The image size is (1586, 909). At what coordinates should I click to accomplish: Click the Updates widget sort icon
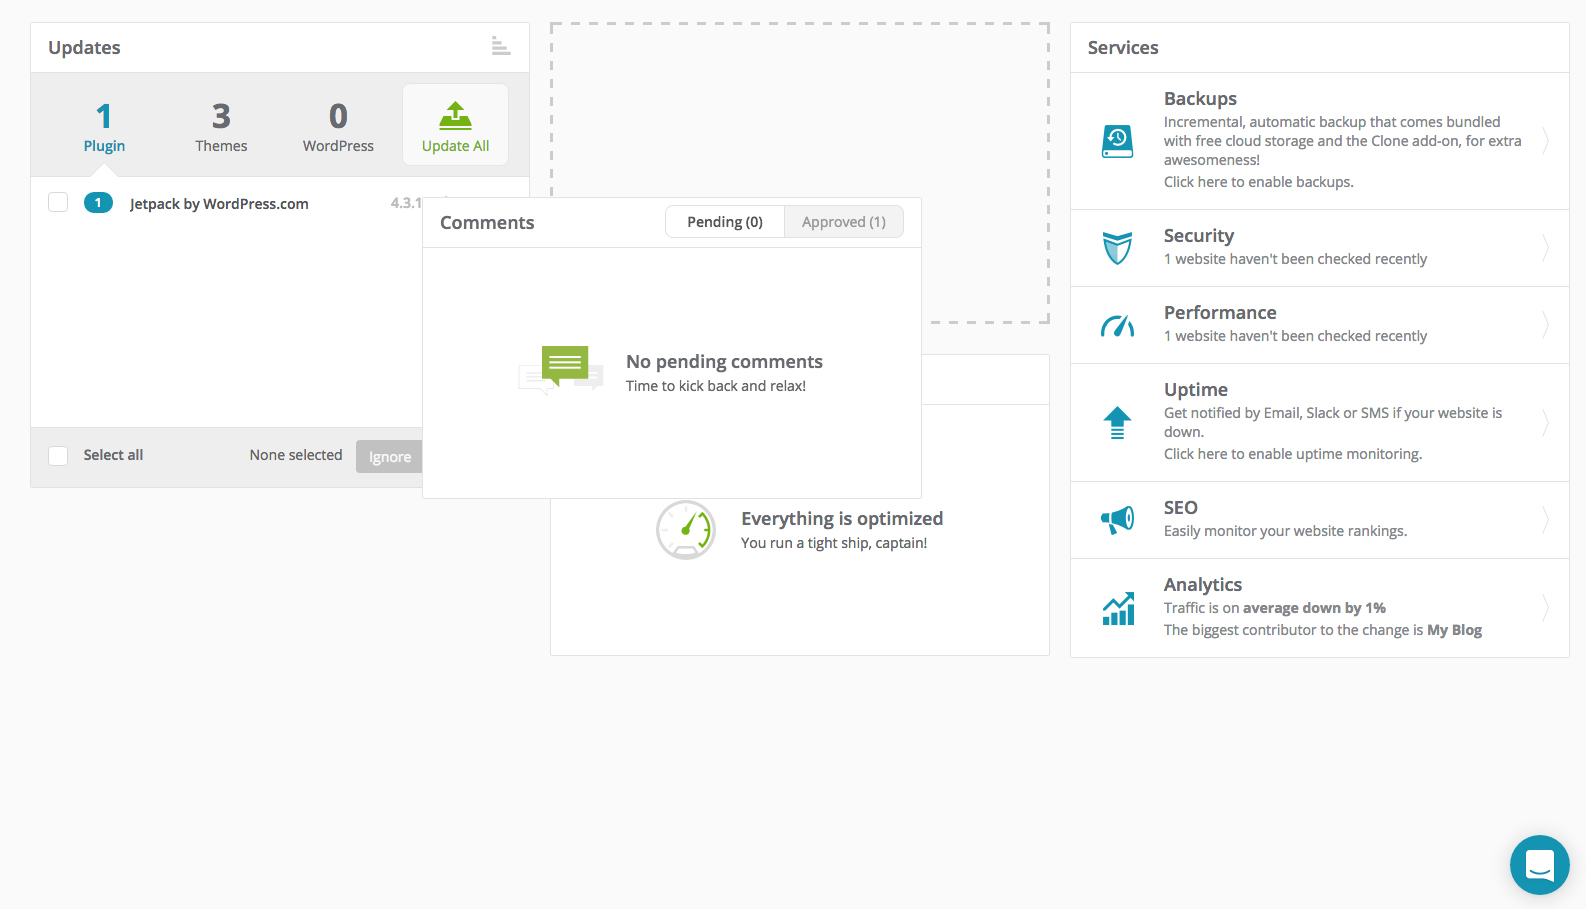point(500,46)
